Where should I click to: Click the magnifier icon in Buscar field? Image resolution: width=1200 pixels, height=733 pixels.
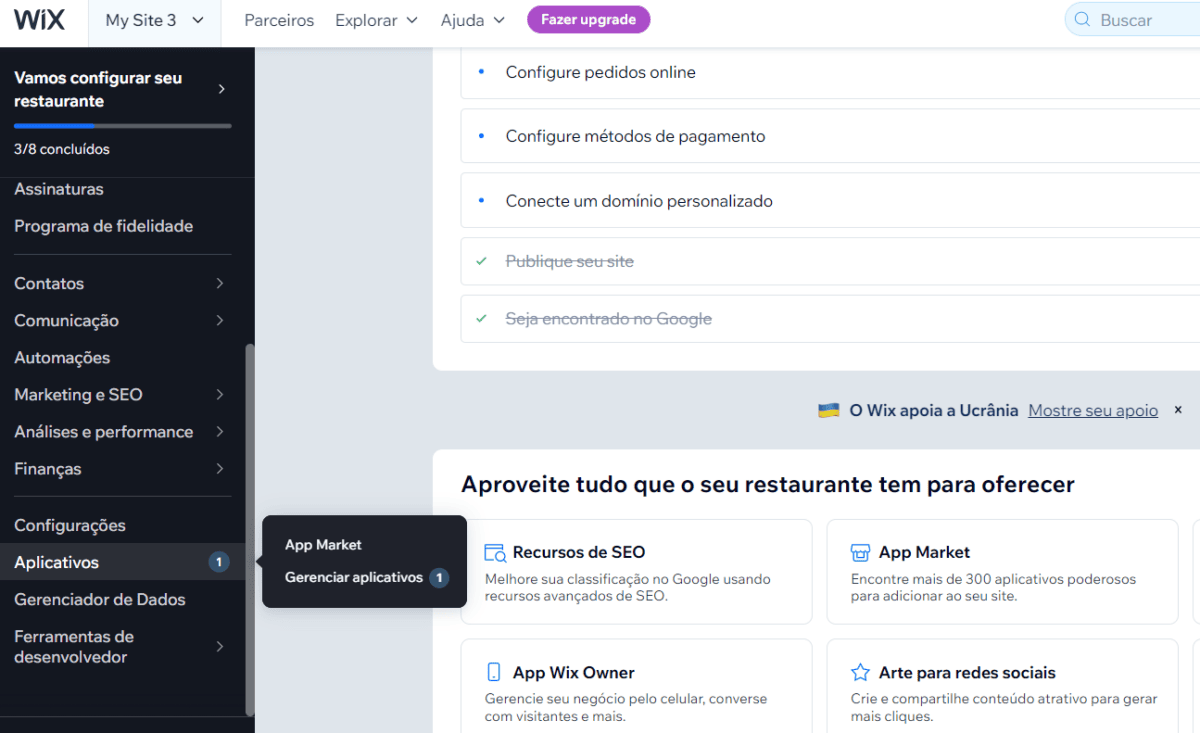(x=1080, y=19)
